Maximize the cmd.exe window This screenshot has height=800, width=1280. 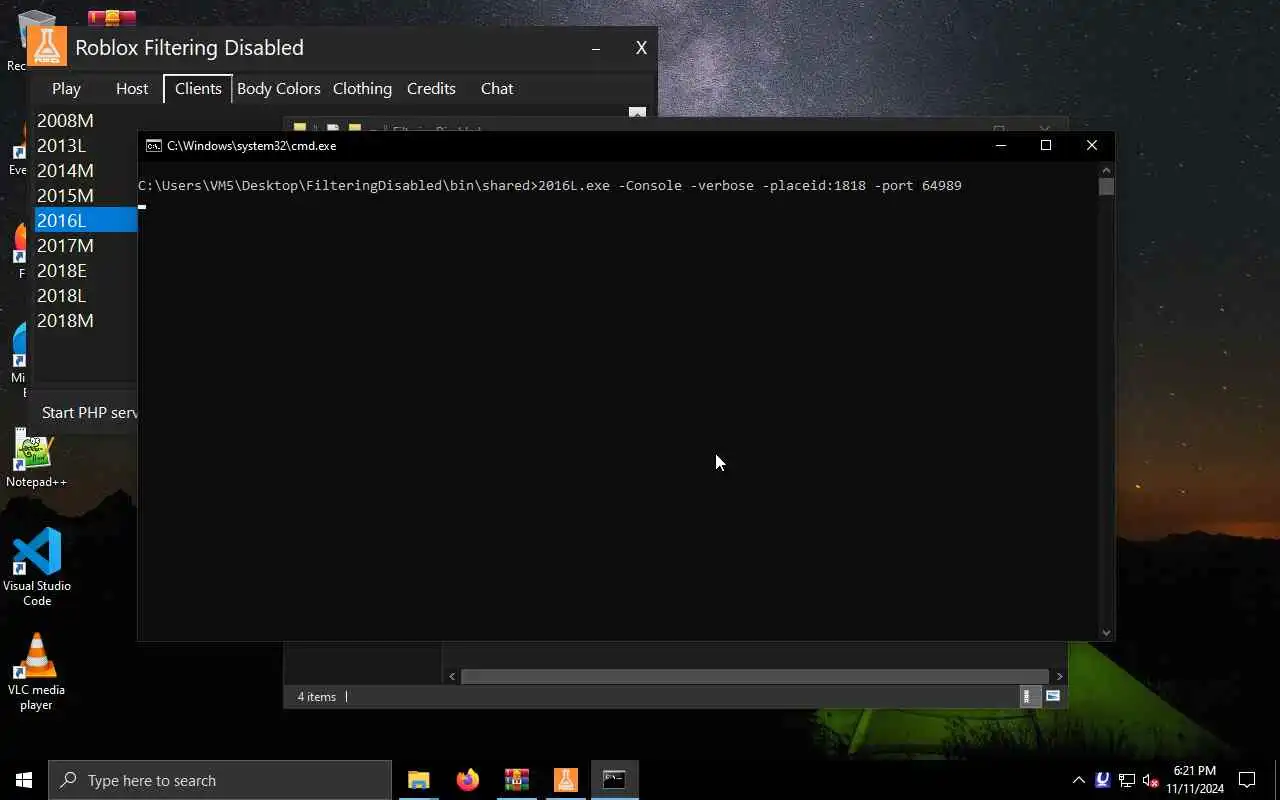coord(1046,145)
